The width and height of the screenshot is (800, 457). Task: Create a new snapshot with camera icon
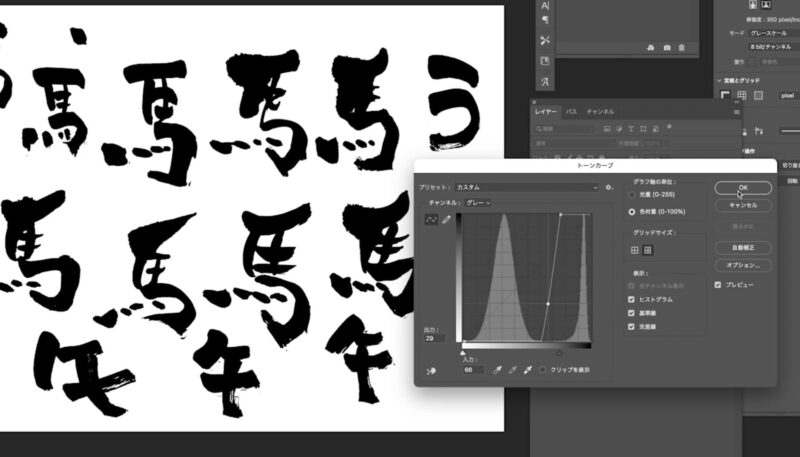pos(667,47)
